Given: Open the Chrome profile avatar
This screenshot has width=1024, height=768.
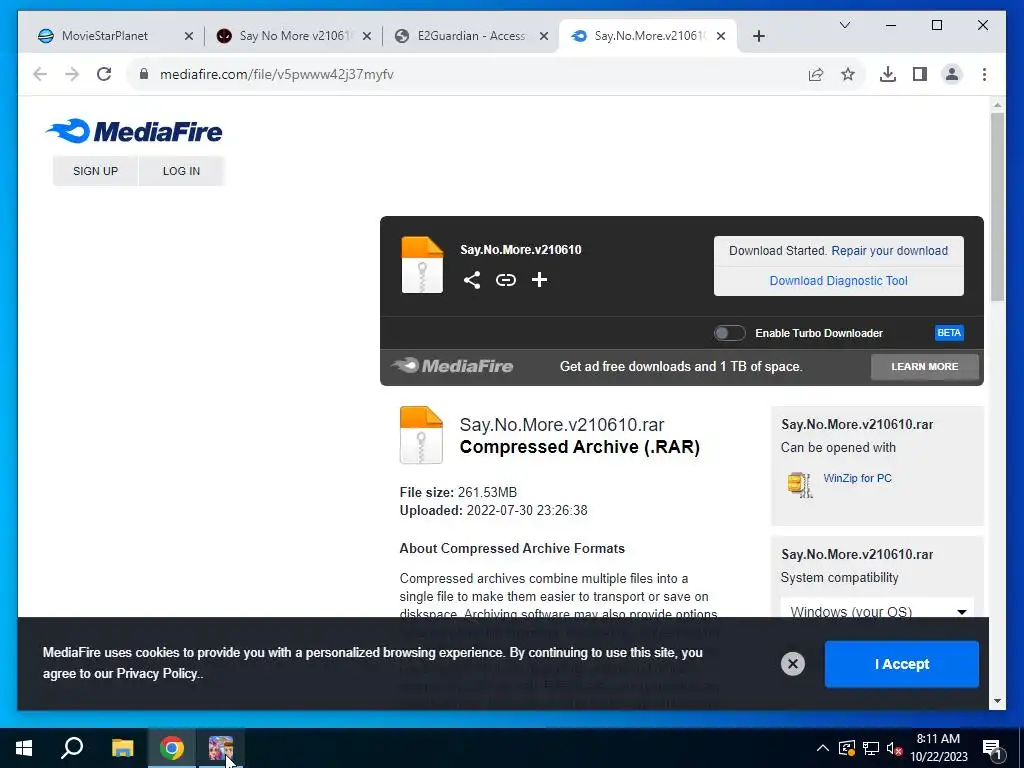Looking at the screenshot, I should (x=952, y=74).
